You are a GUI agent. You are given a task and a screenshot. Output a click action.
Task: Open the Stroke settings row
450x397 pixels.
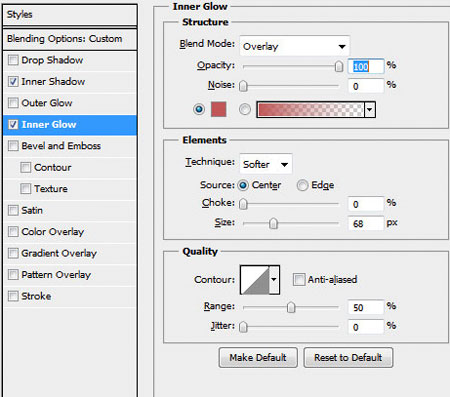70,296
